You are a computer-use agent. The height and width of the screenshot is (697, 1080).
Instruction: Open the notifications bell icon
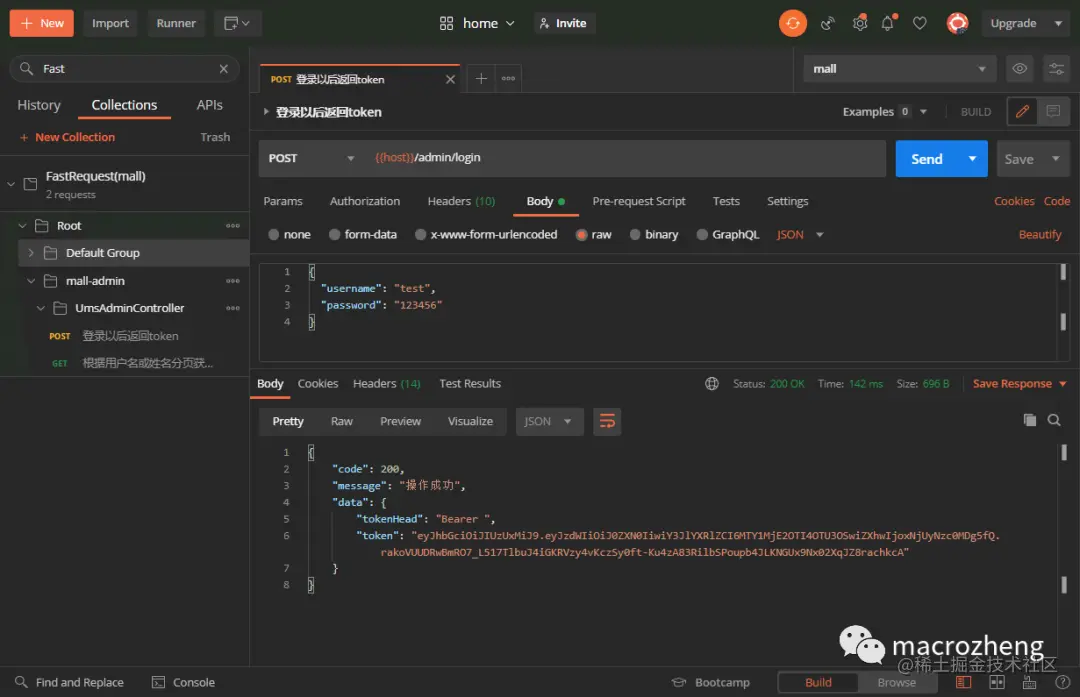tap(888, 23)
